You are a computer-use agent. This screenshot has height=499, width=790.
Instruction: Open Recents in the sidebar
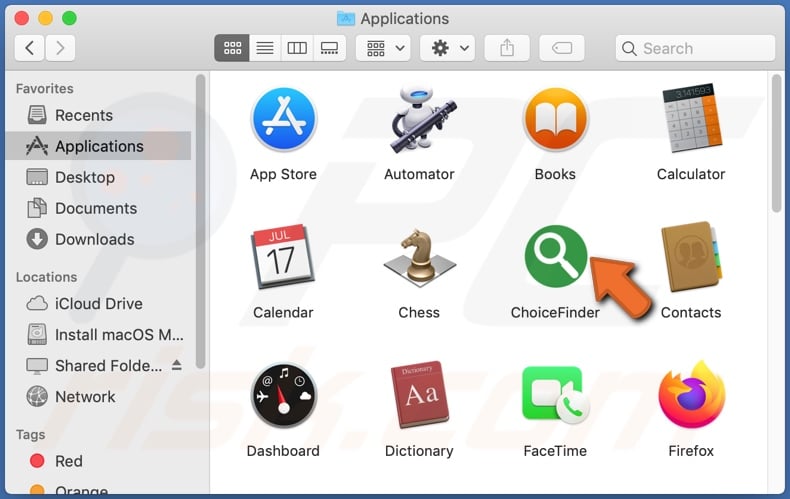(98, 115)
